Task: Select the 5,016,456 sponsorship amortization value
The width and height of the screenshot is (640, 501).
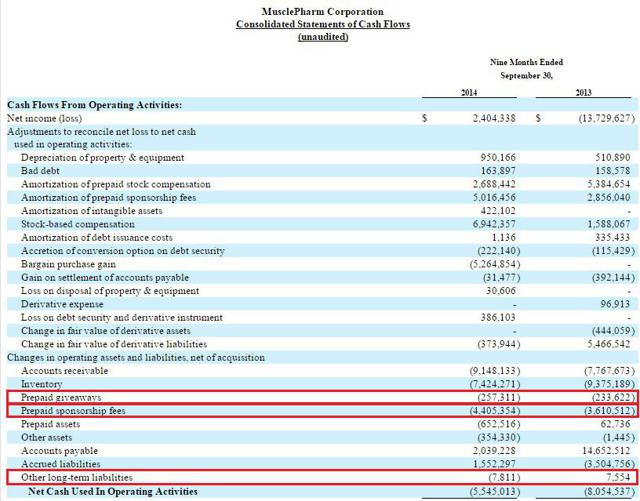Action: point(494,198)
